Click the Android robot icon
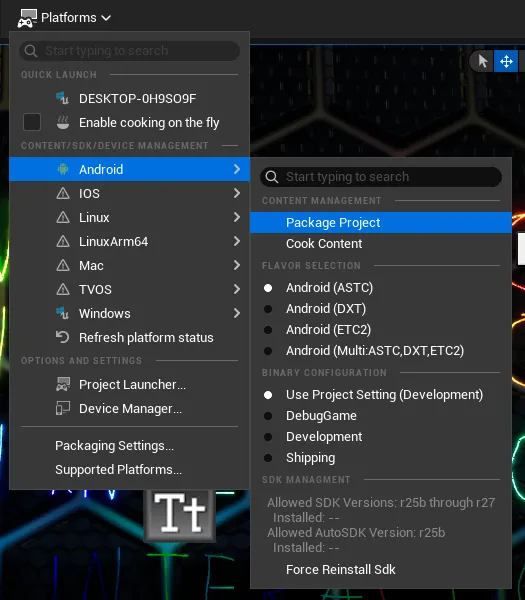 63,169
